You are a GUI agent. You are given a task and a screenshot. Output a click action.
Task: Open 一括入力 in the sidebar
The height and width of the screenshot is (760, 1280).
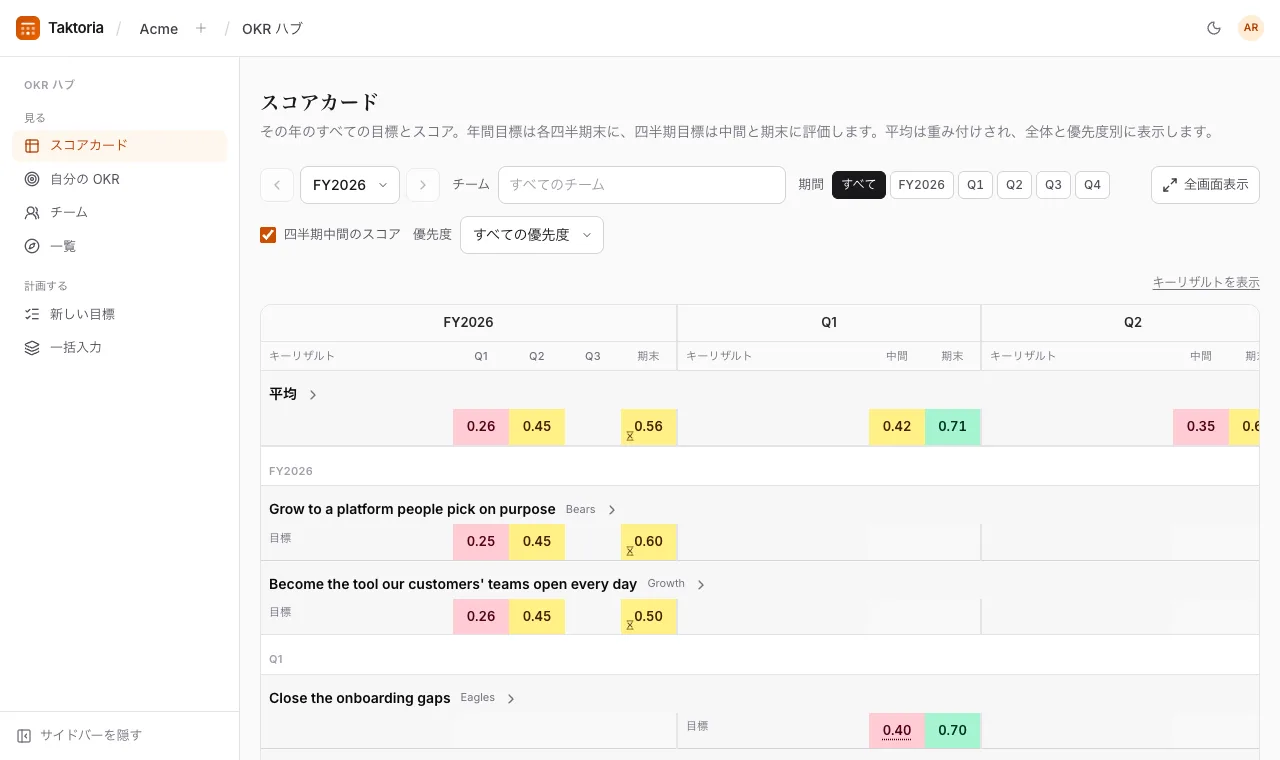coord(120,347)
